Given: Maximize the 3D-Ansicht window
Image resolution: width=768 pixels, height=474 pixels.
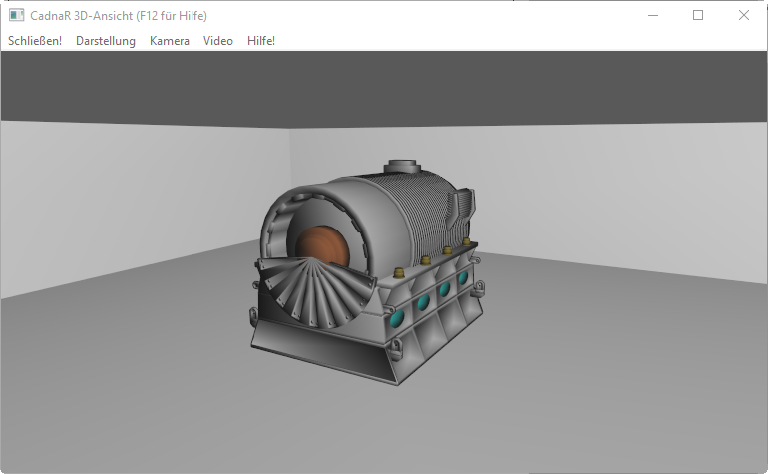Looking at the screenshot, I should pyautogui.click(x=698, y=15).
